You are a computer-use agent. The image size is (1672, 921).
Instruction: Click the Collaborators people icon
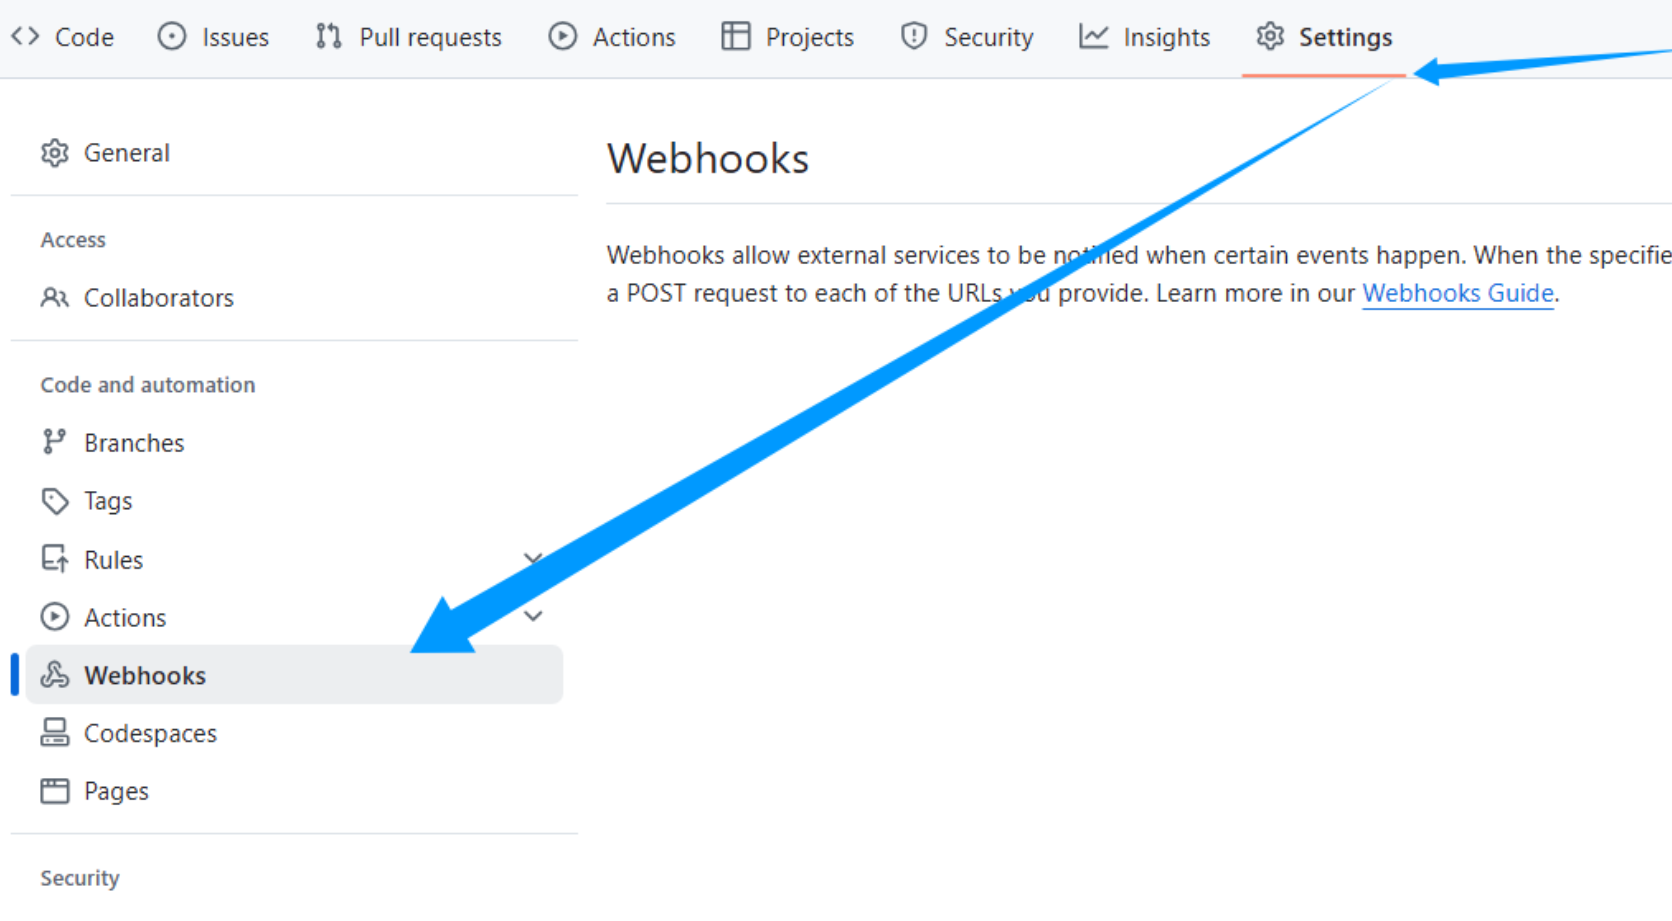point(55,298)
